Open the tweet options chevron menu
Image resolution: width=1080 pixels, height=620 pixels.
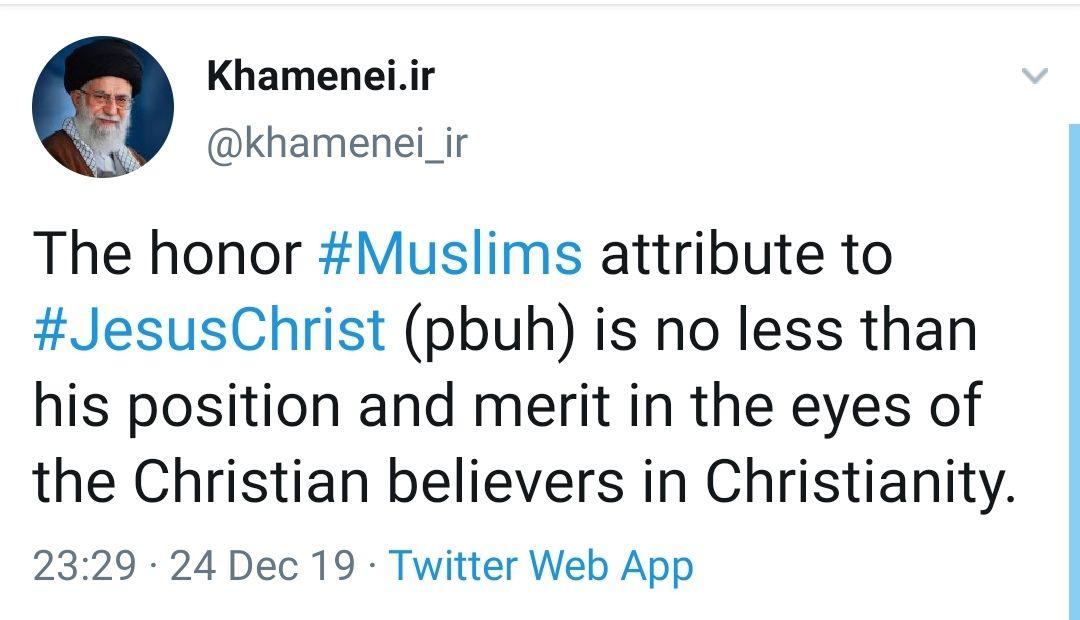tap(1036, 76)
